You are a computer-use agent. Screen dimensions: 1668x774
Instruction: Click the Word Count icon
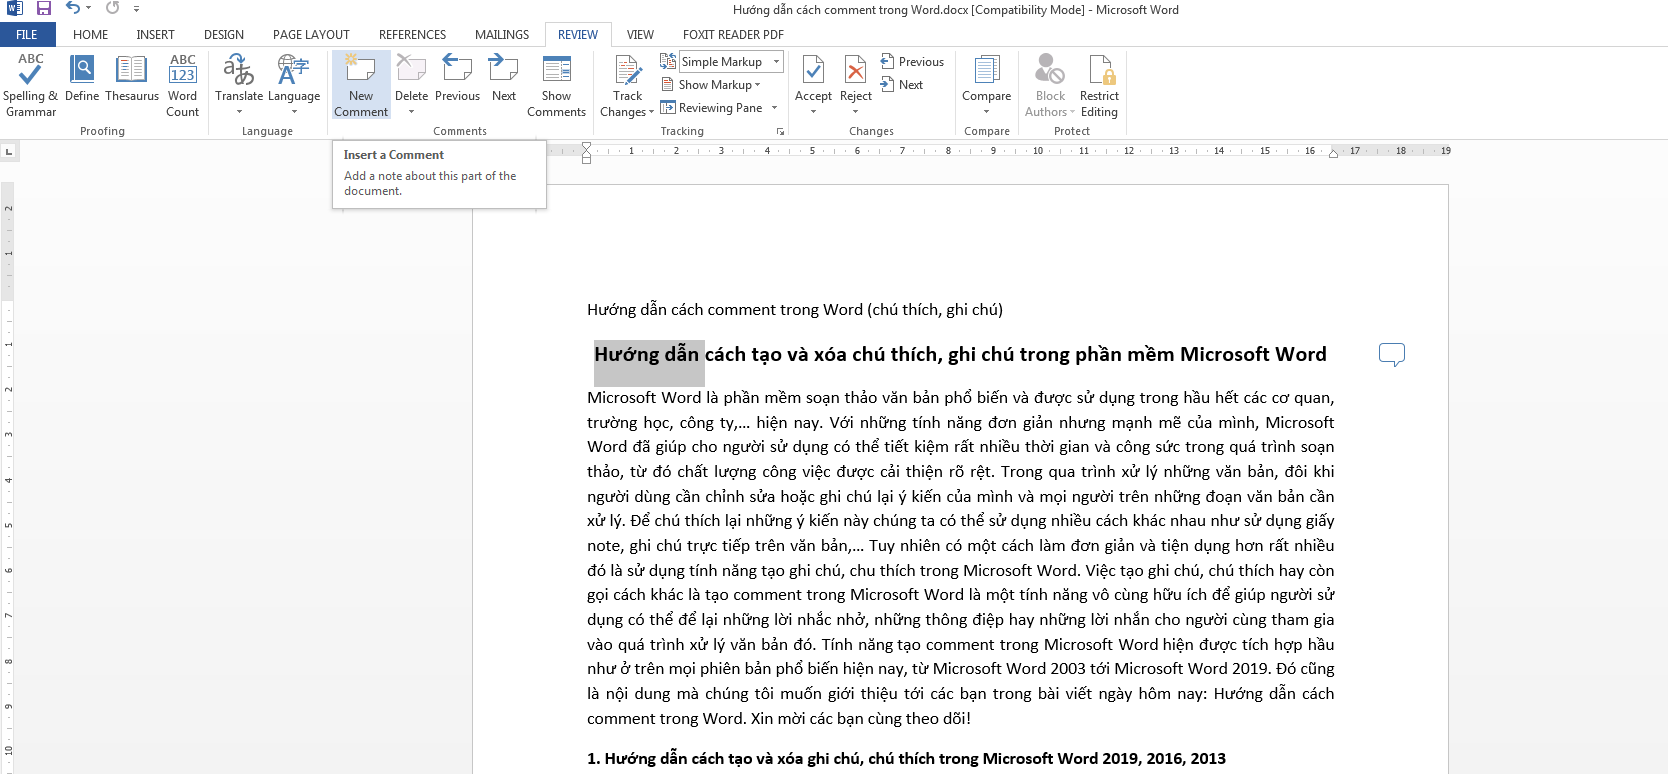(182, 72)
